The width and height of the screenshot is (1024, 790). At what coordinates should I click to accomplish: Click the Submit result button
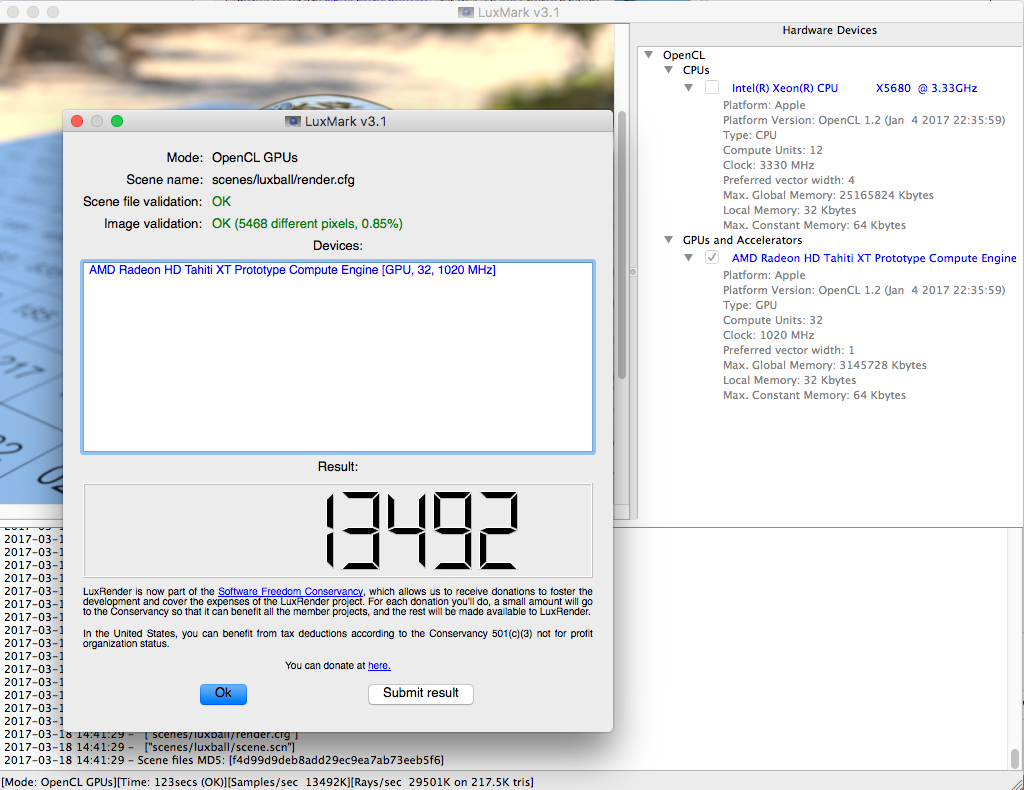click(x=421, y=693)
